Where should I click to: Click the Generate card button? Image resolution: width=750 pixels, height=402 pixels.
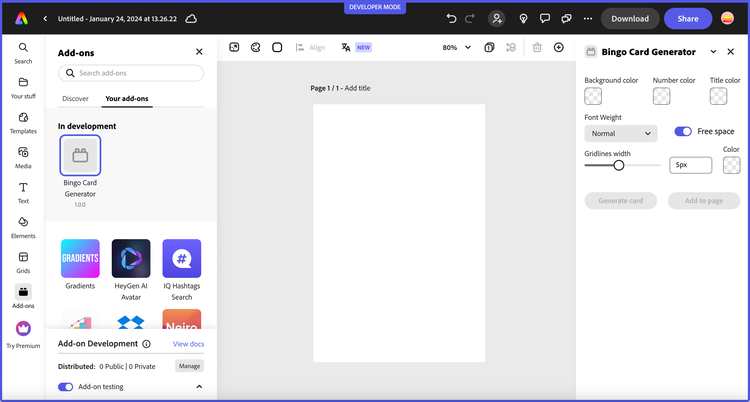coord(620,201)
